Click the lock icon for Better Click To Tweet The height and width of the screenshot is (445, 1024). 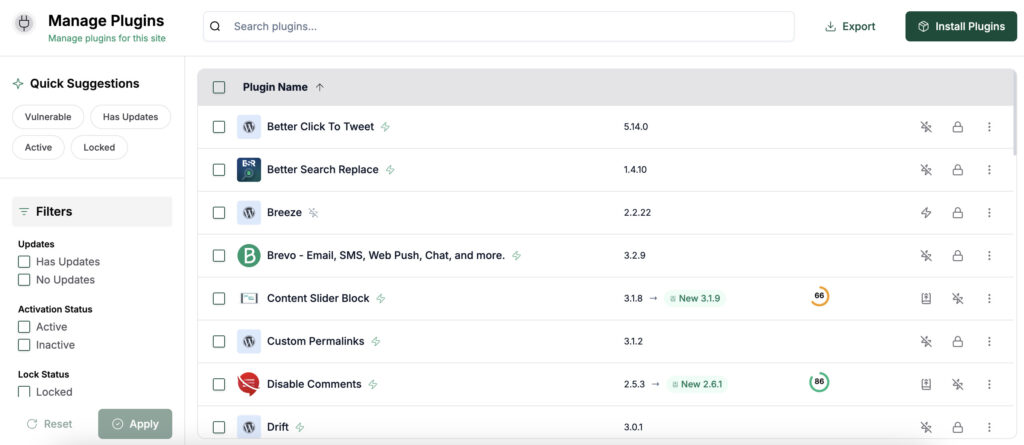(x=957, y=127)
